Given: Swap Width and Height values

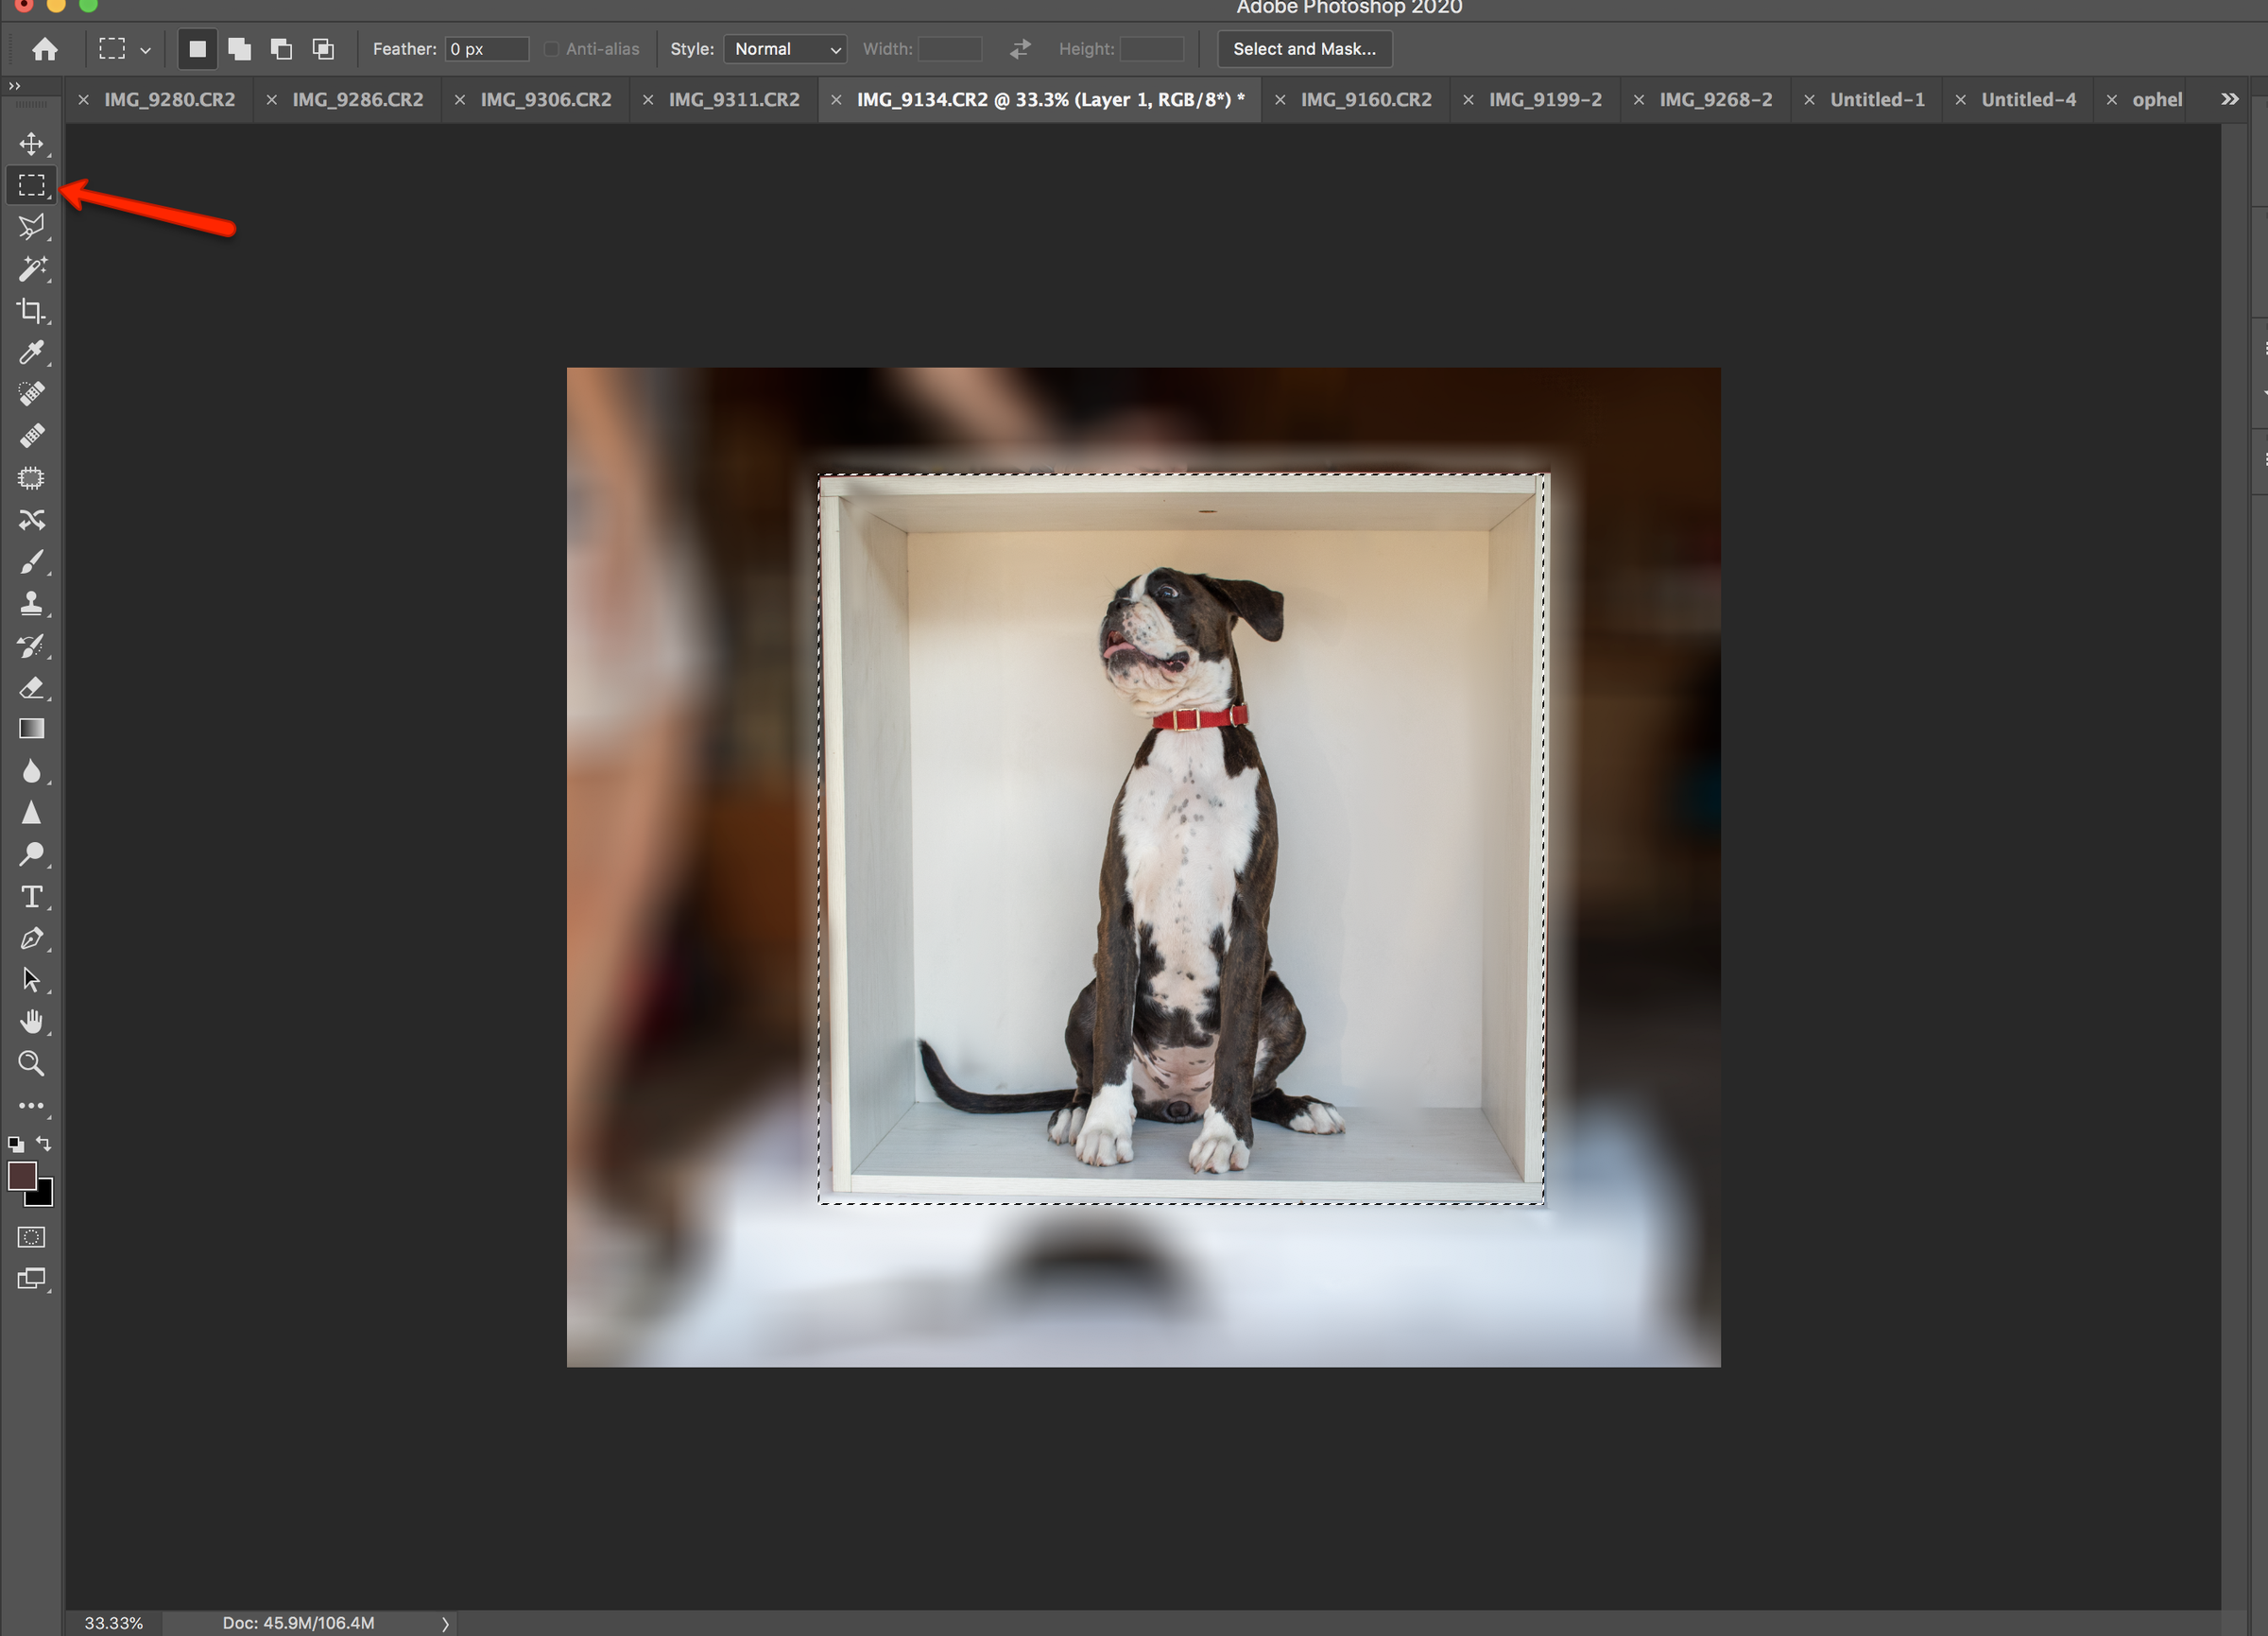Looking at the screenshot, I should click(x=1019, y=48).
